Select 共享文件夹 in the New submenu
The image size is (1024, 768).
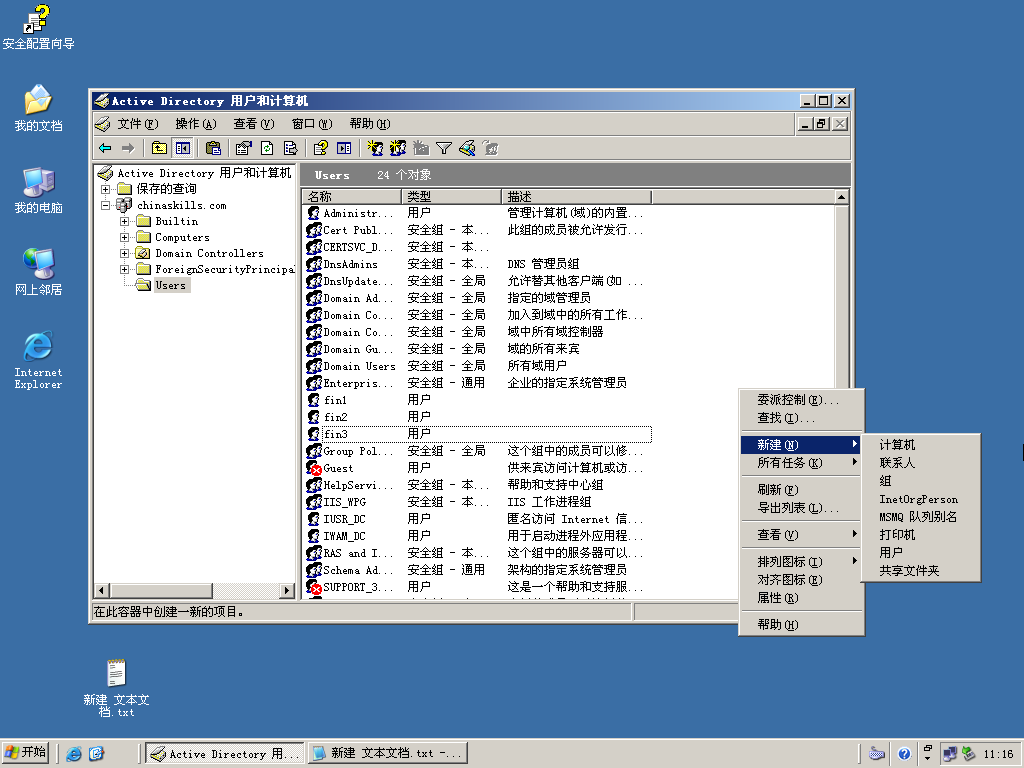click(921, 571)
